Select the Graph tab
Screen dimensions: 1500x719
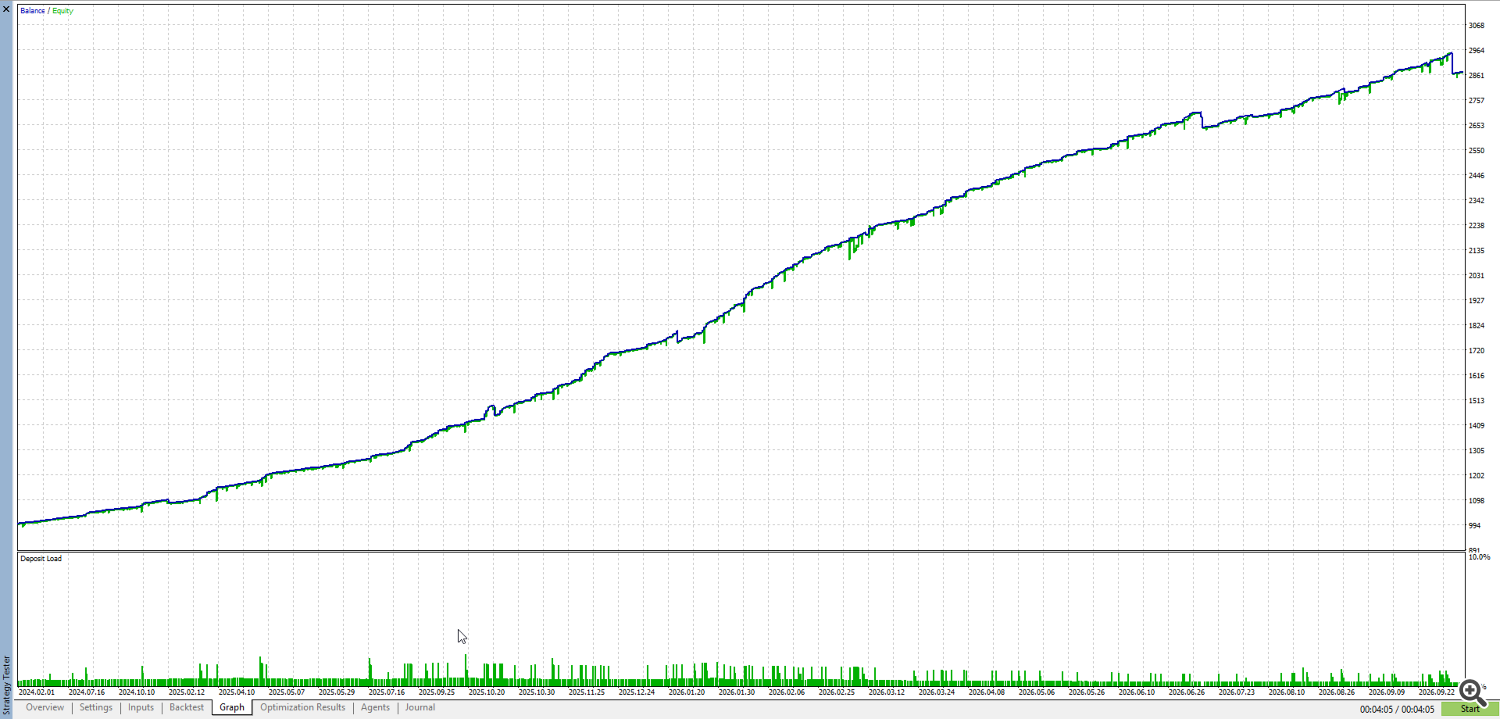pyautogui.click(x=232, y=708)
